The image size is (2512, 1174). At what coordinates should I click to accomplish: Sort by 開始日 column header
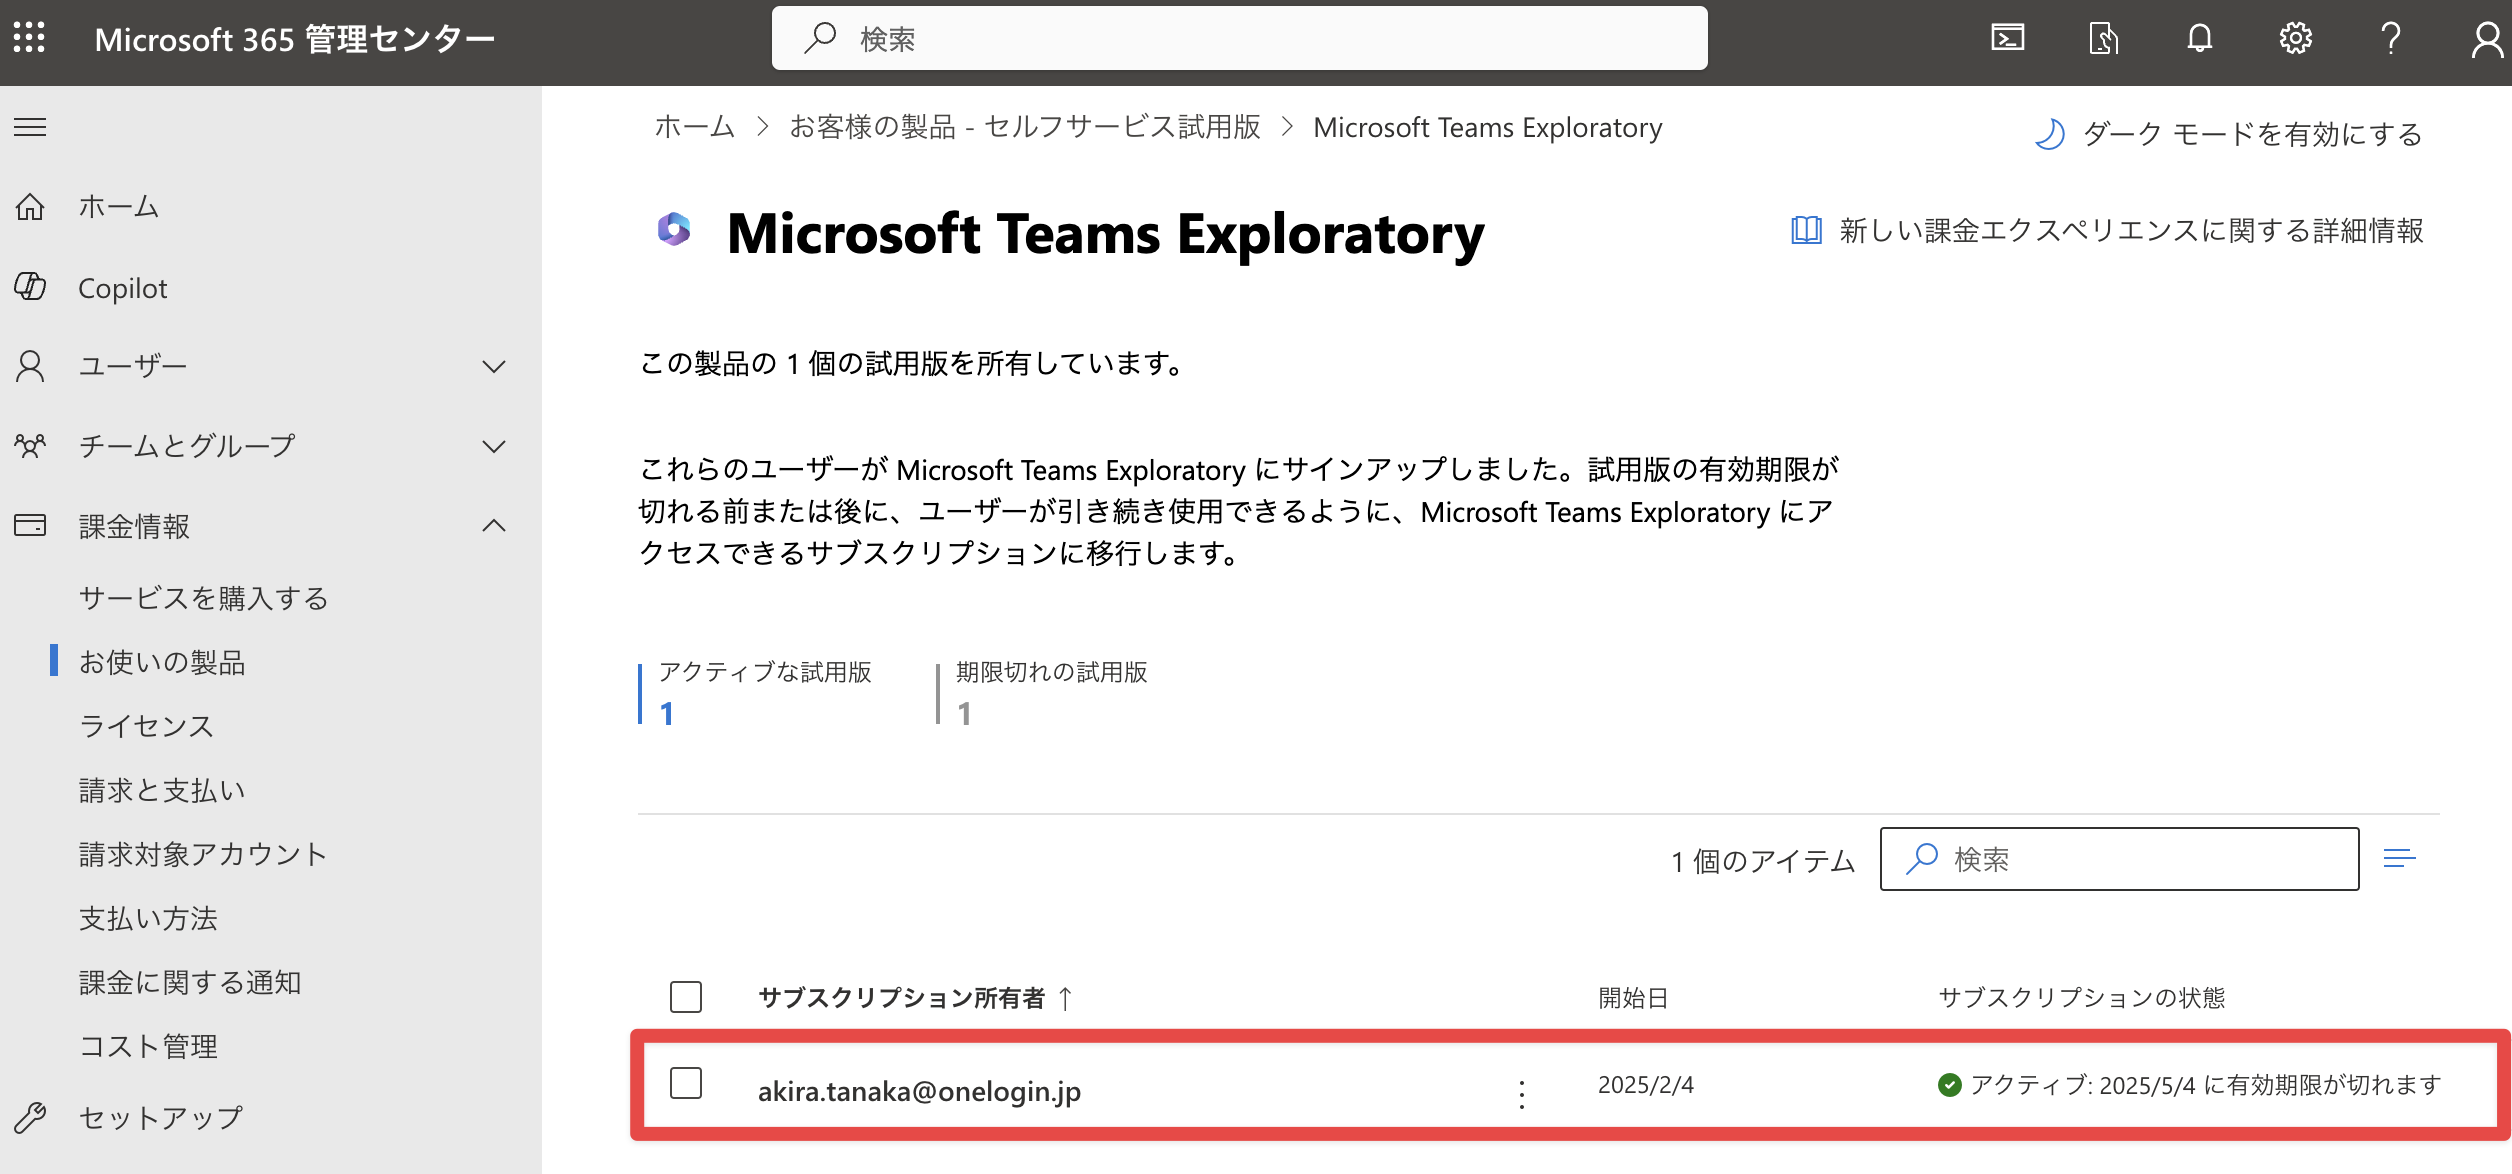click(1632, 997)
